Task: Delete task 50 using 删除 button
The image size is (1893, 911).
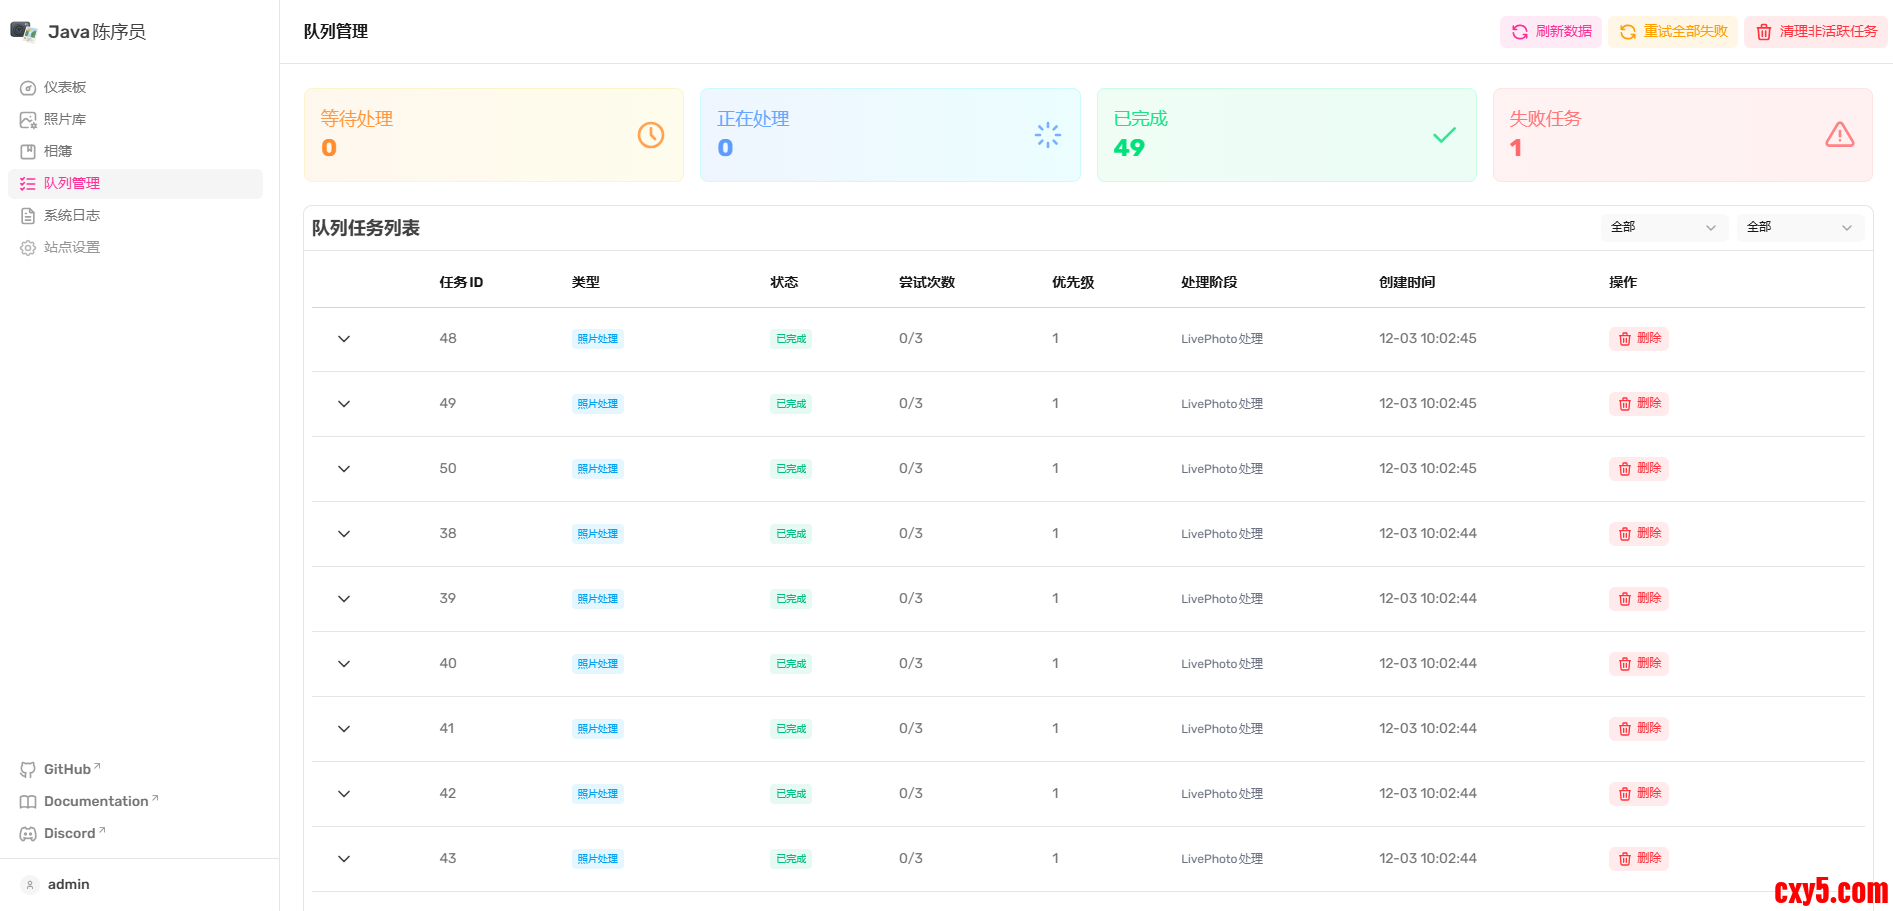Action: [x=1639, y=469]
